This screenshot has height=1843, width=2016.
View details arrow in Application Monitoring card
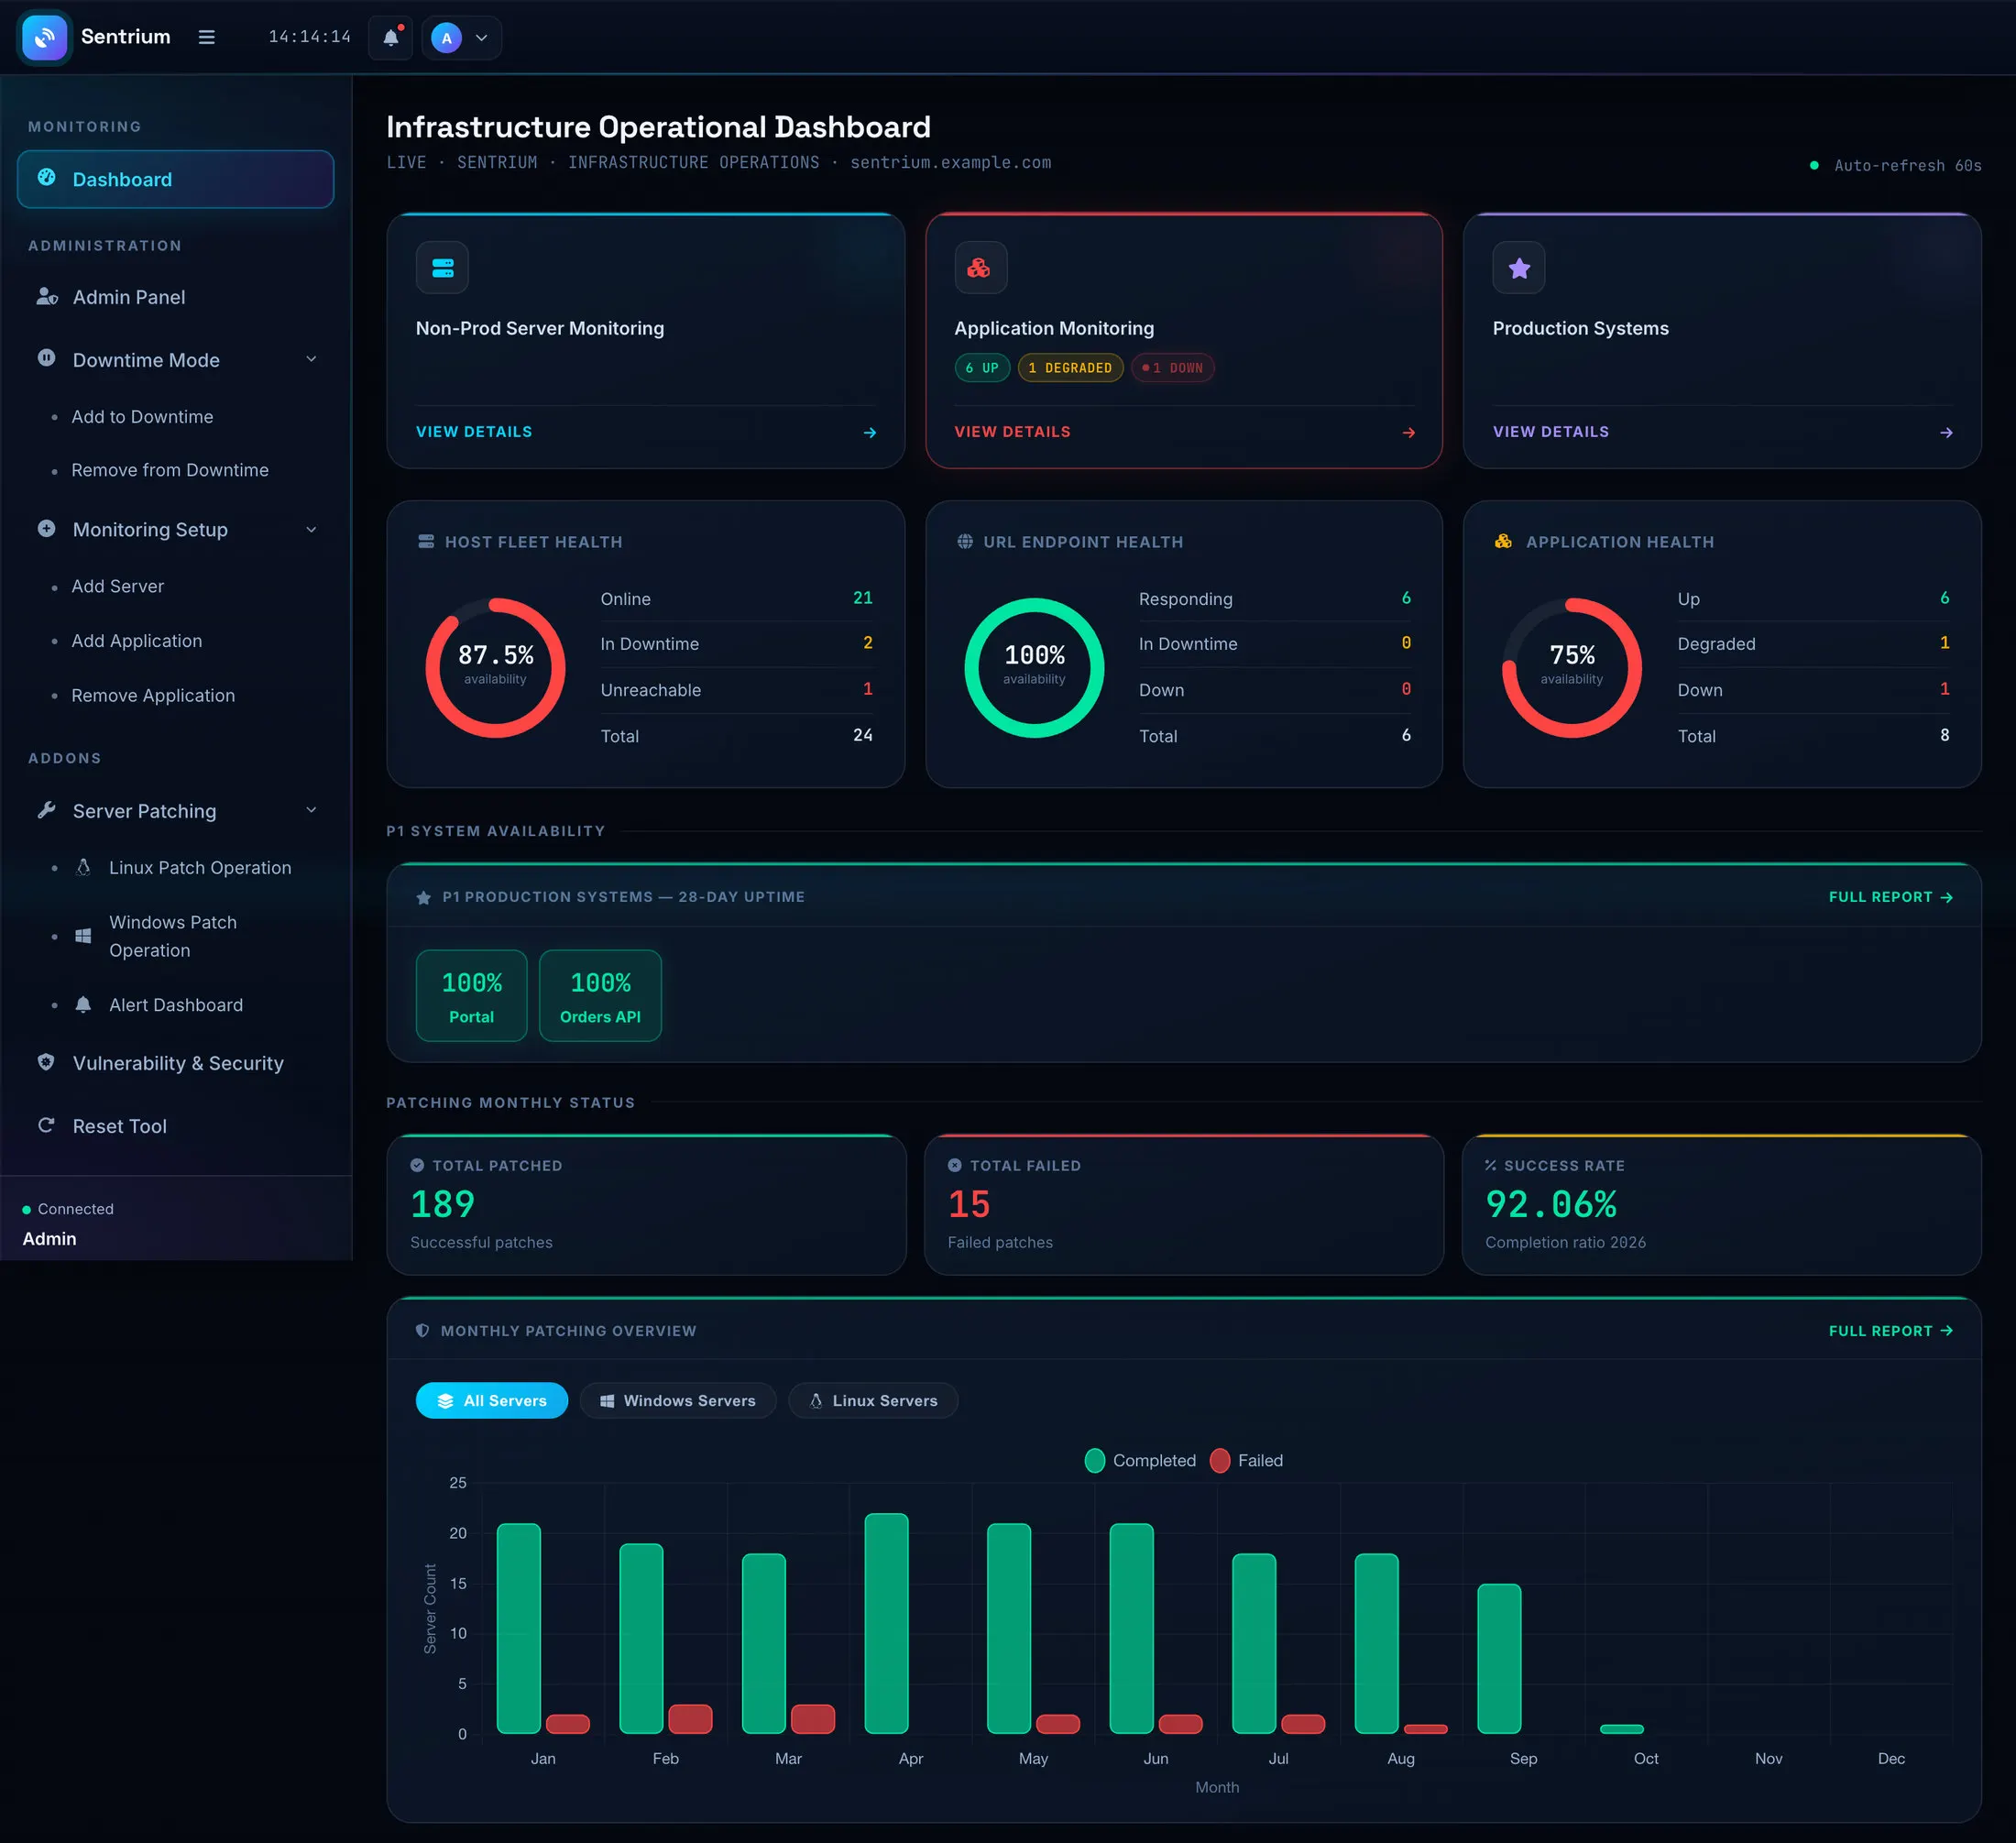(1408, 433)
